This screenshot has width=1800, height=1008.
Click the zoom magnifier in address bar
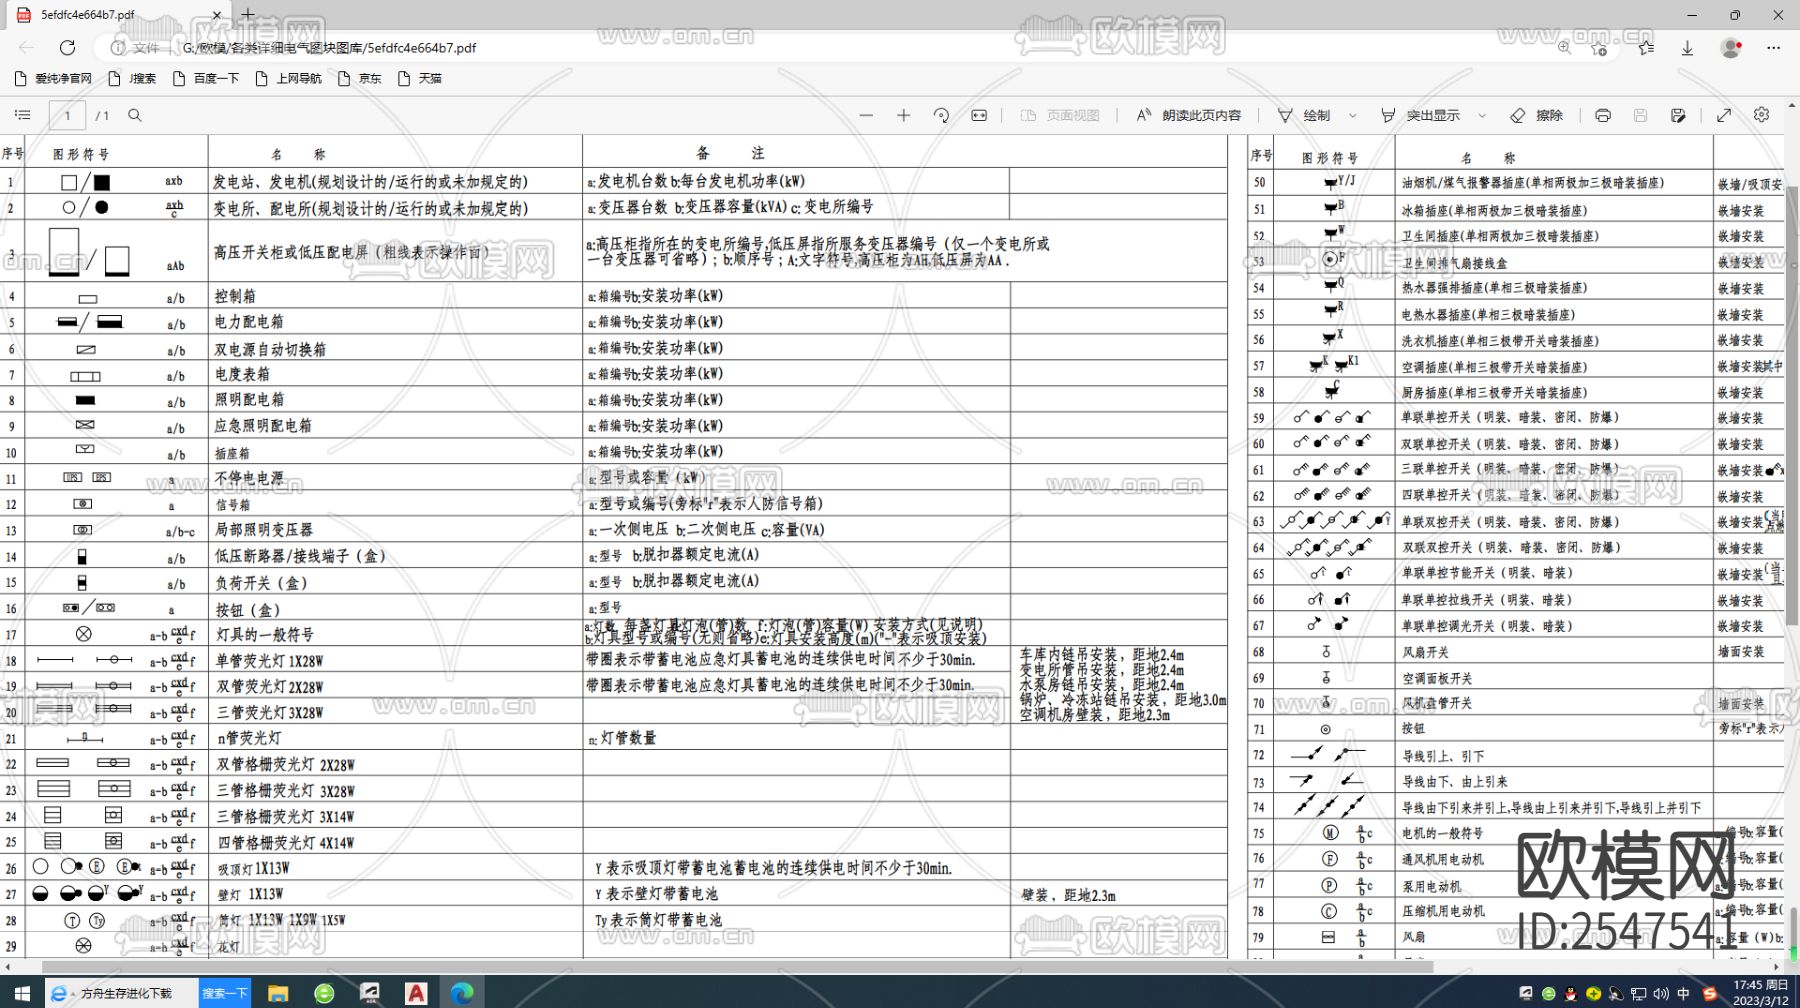click(1564, 47)
